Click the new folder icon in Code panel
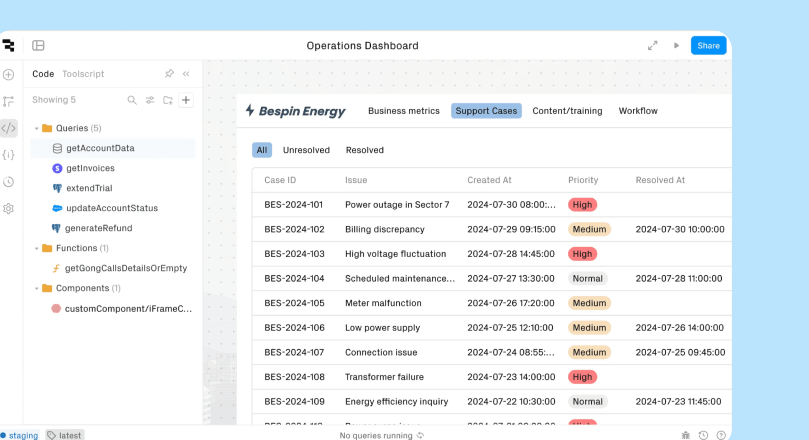 (x=168, y=100)
